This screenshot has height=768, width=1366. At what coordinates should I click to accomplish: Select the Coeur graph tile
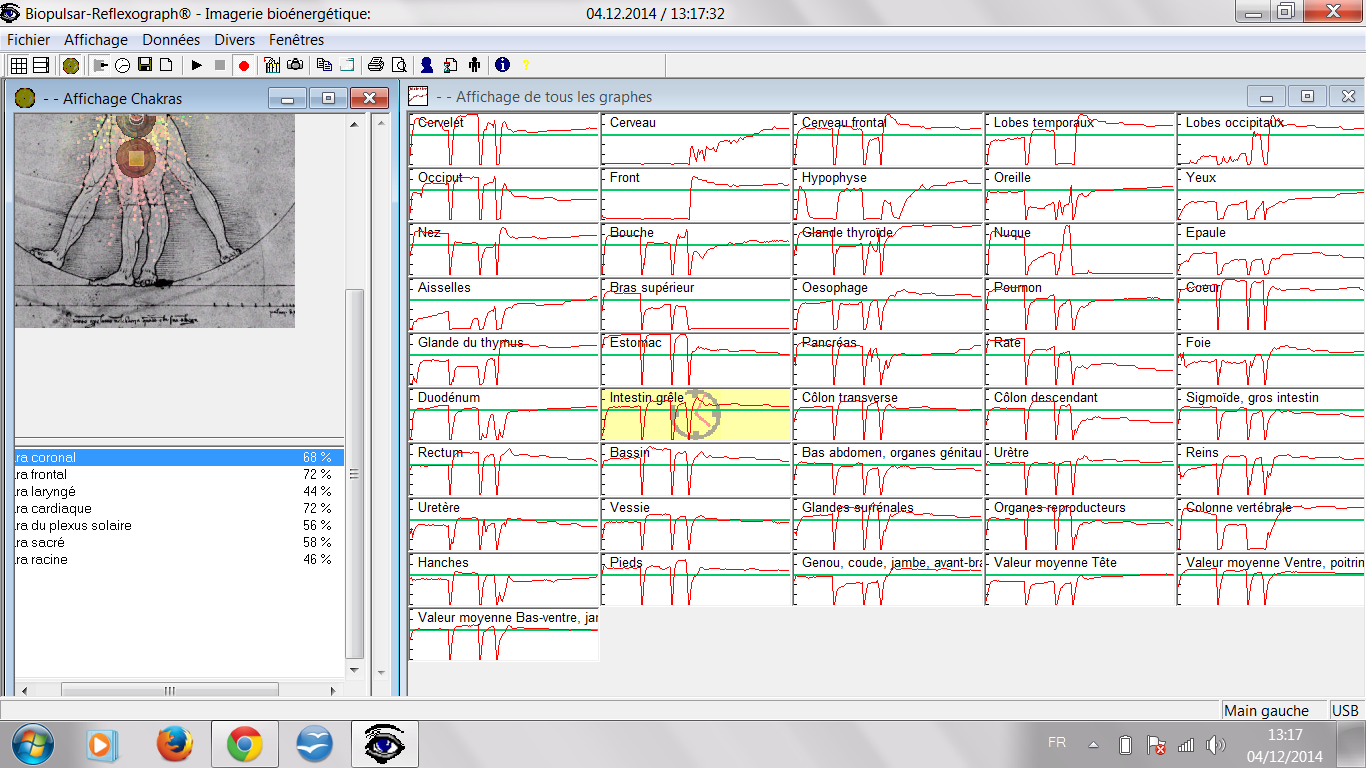tap(1270, 305)
